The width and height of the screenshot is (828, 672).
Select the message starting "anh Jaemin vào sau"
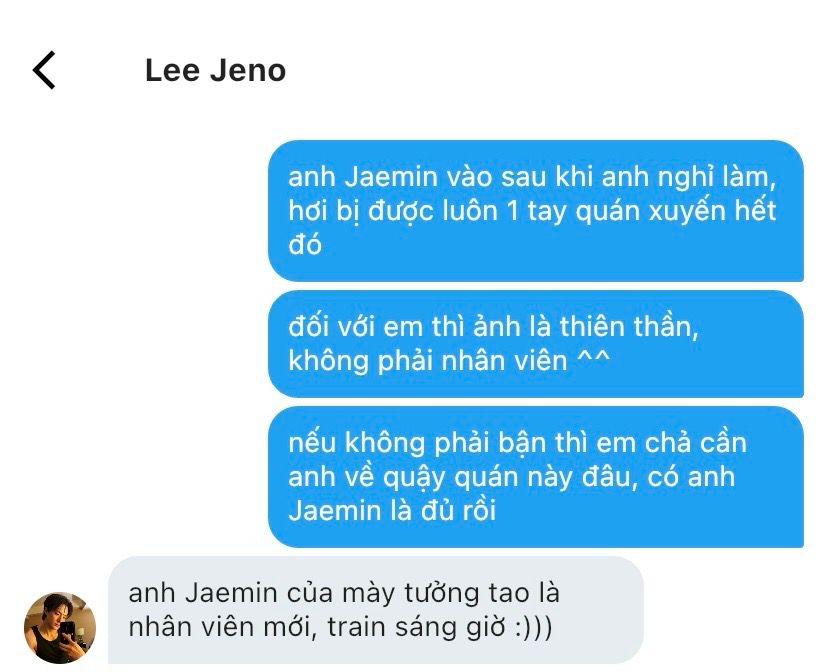coord(536,211)
